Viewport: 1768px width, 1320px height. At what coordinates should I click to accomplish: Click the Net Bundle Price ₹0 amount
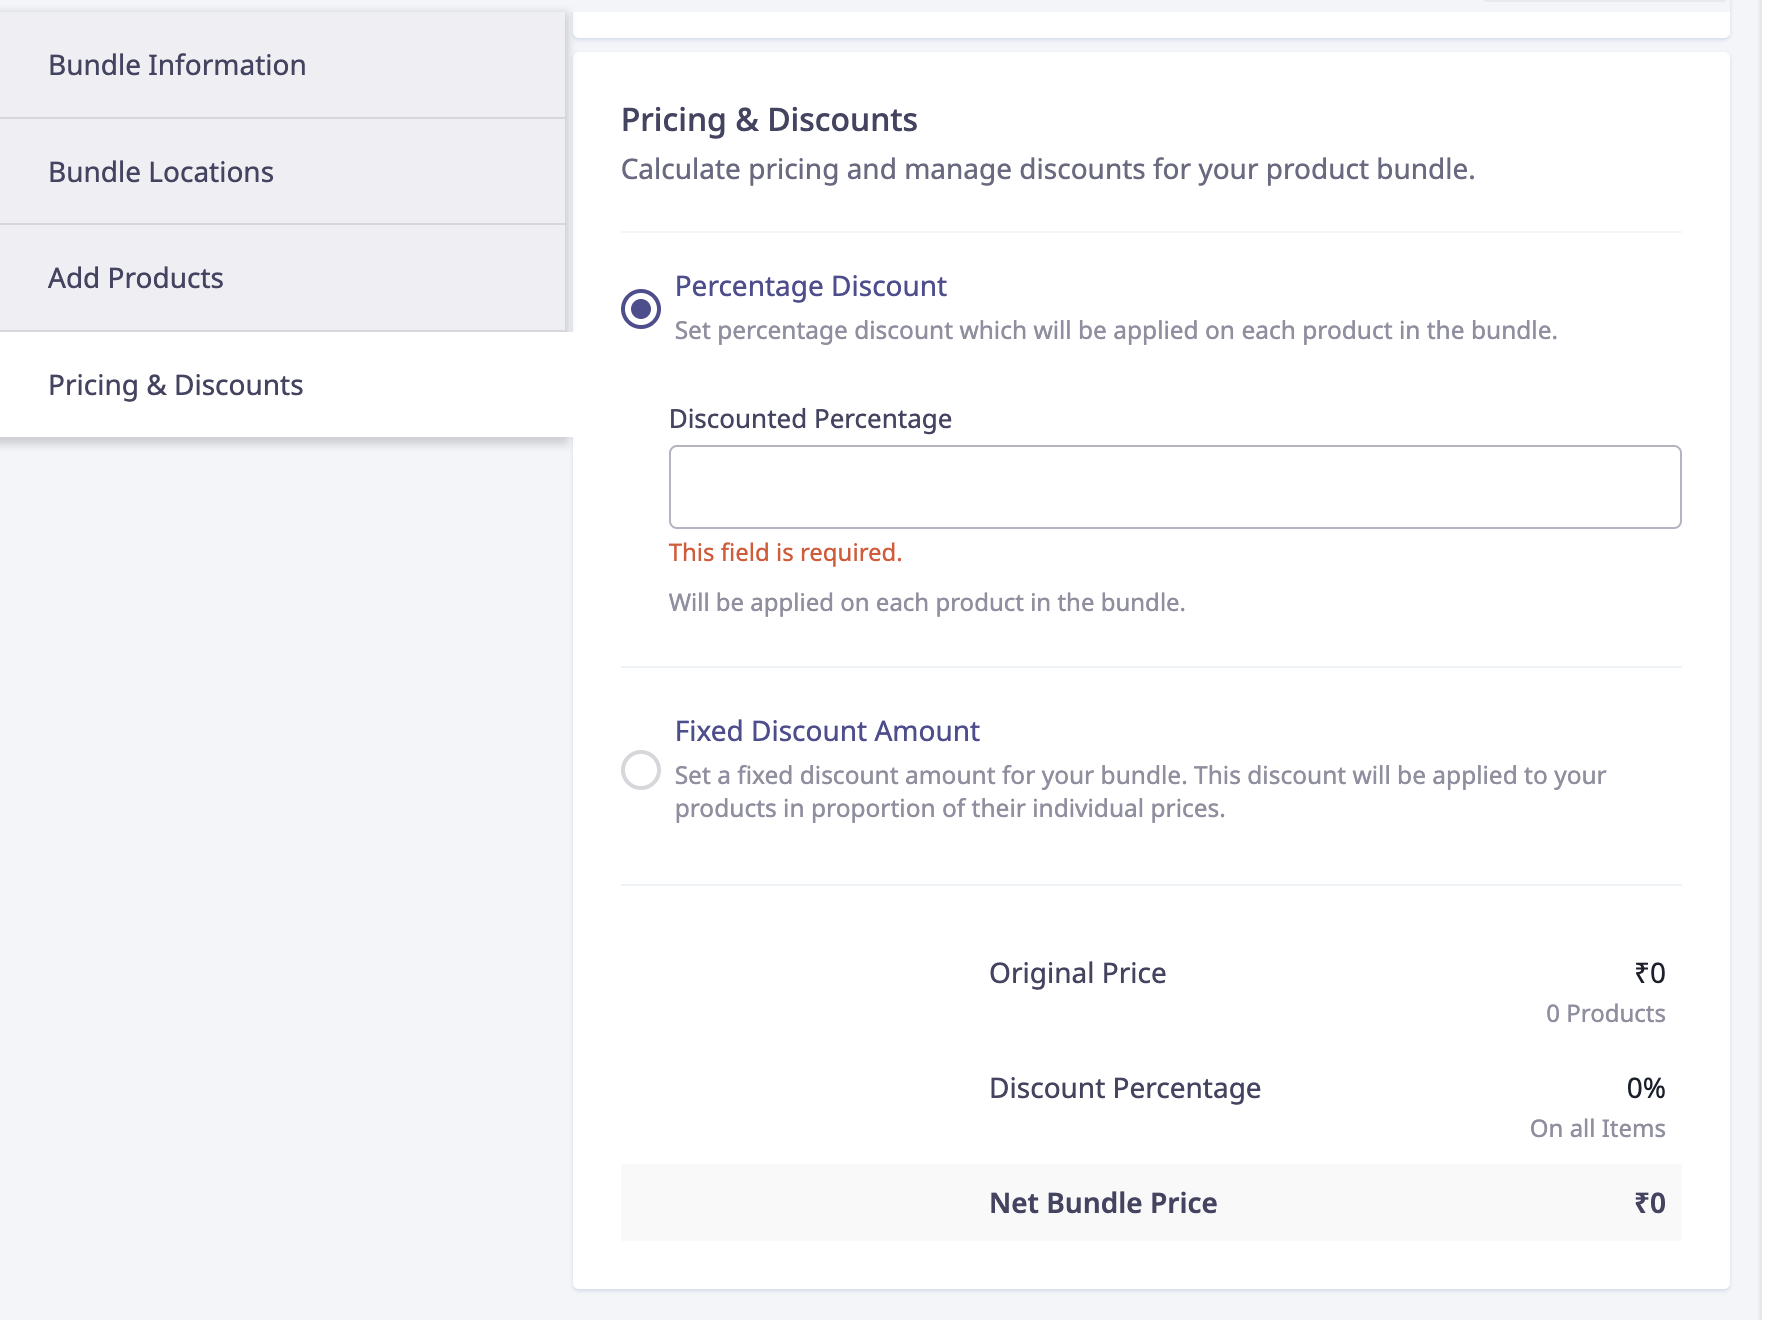click(1649, 1203)
